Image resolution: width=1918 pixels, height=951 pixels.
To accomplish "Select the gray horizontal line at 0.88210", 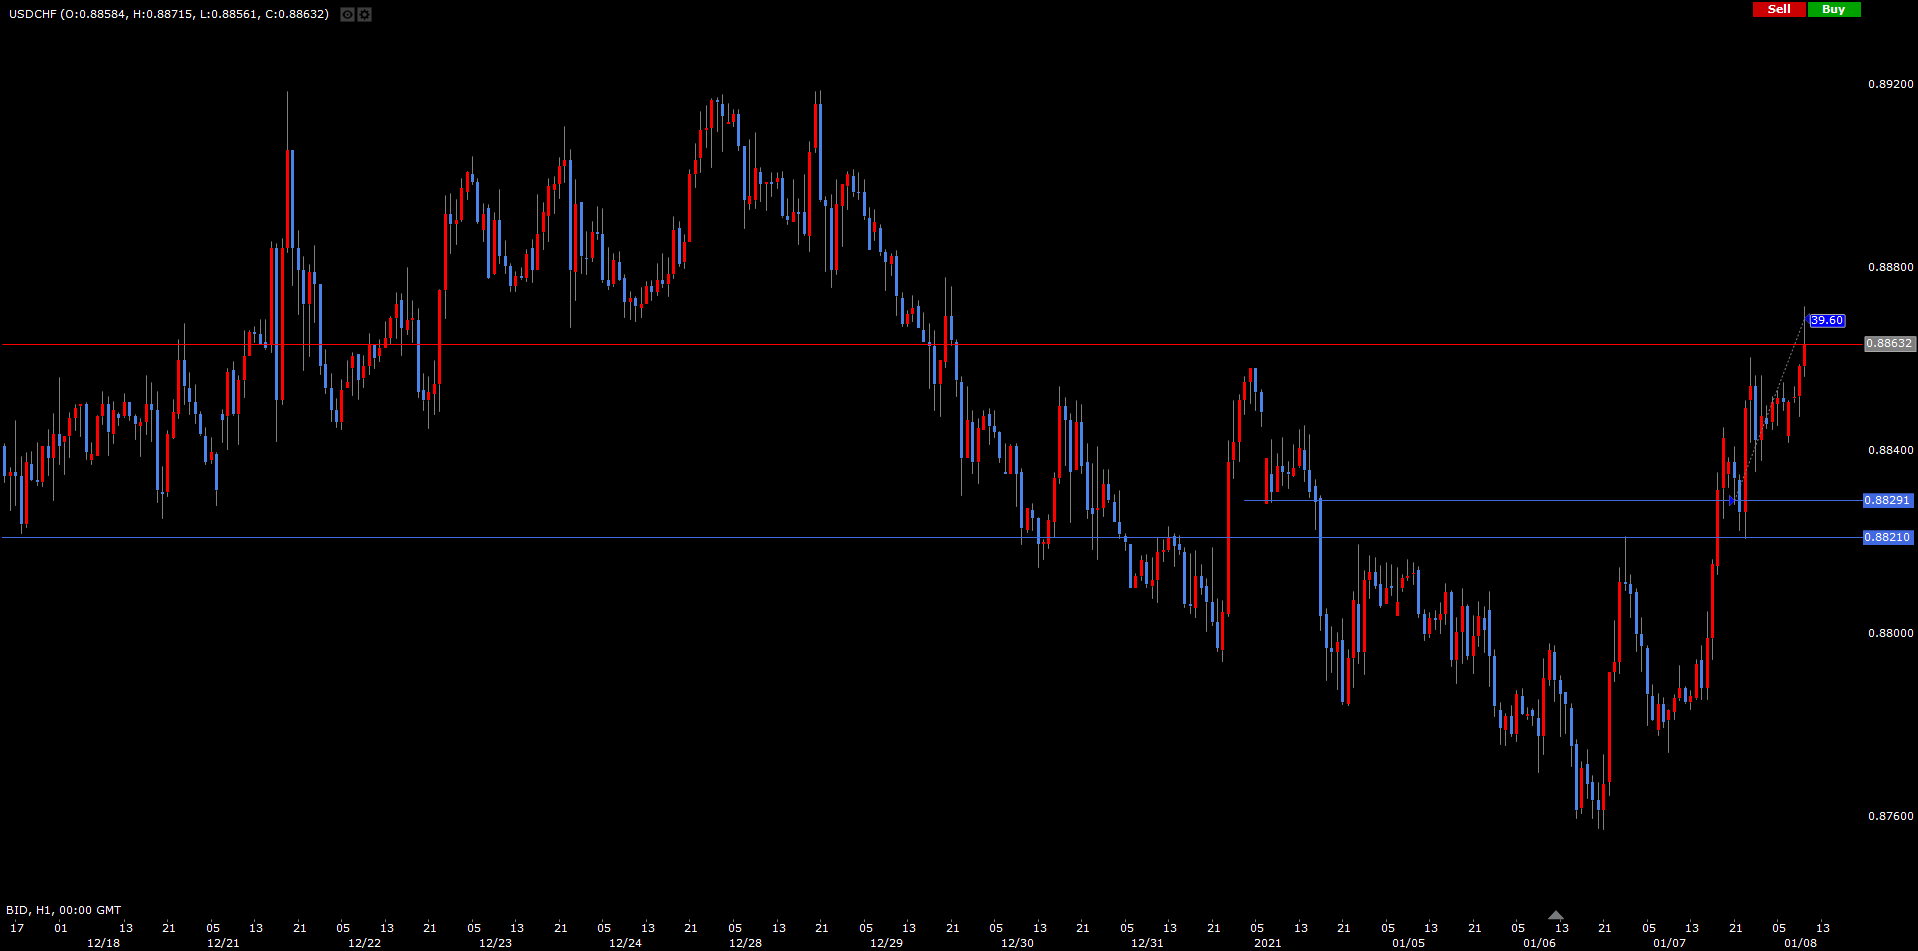I will 600,537.
